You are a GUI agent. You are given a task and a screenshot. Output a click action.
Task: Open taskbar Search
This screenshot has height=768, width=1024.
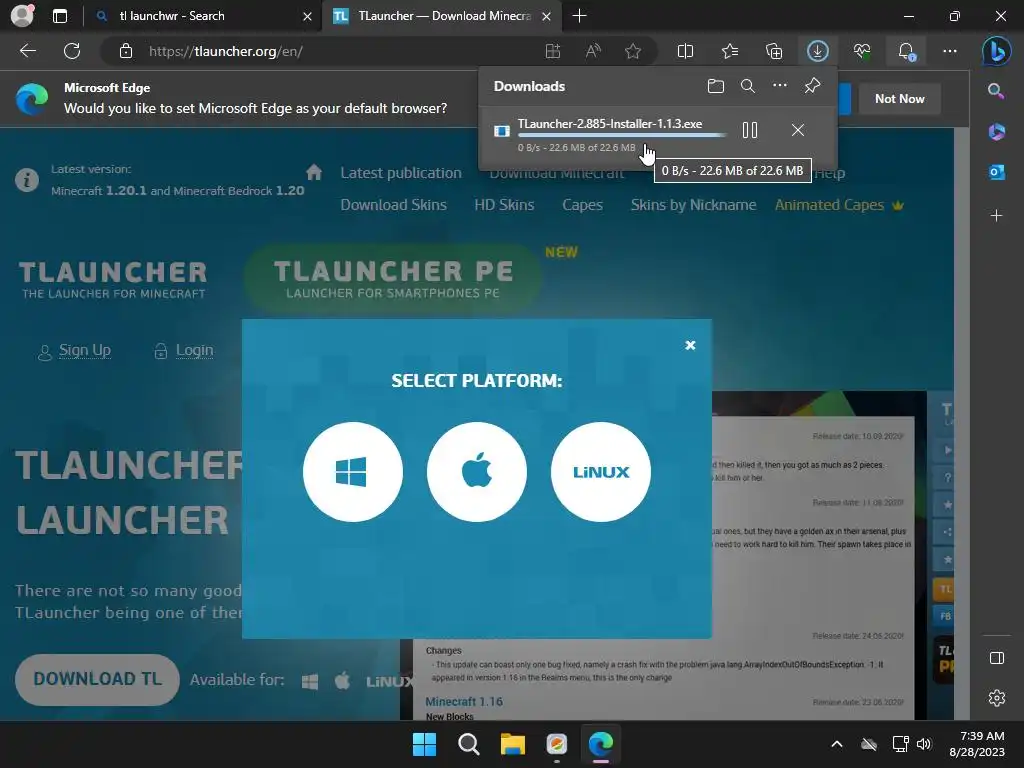(x=468, y=744)
